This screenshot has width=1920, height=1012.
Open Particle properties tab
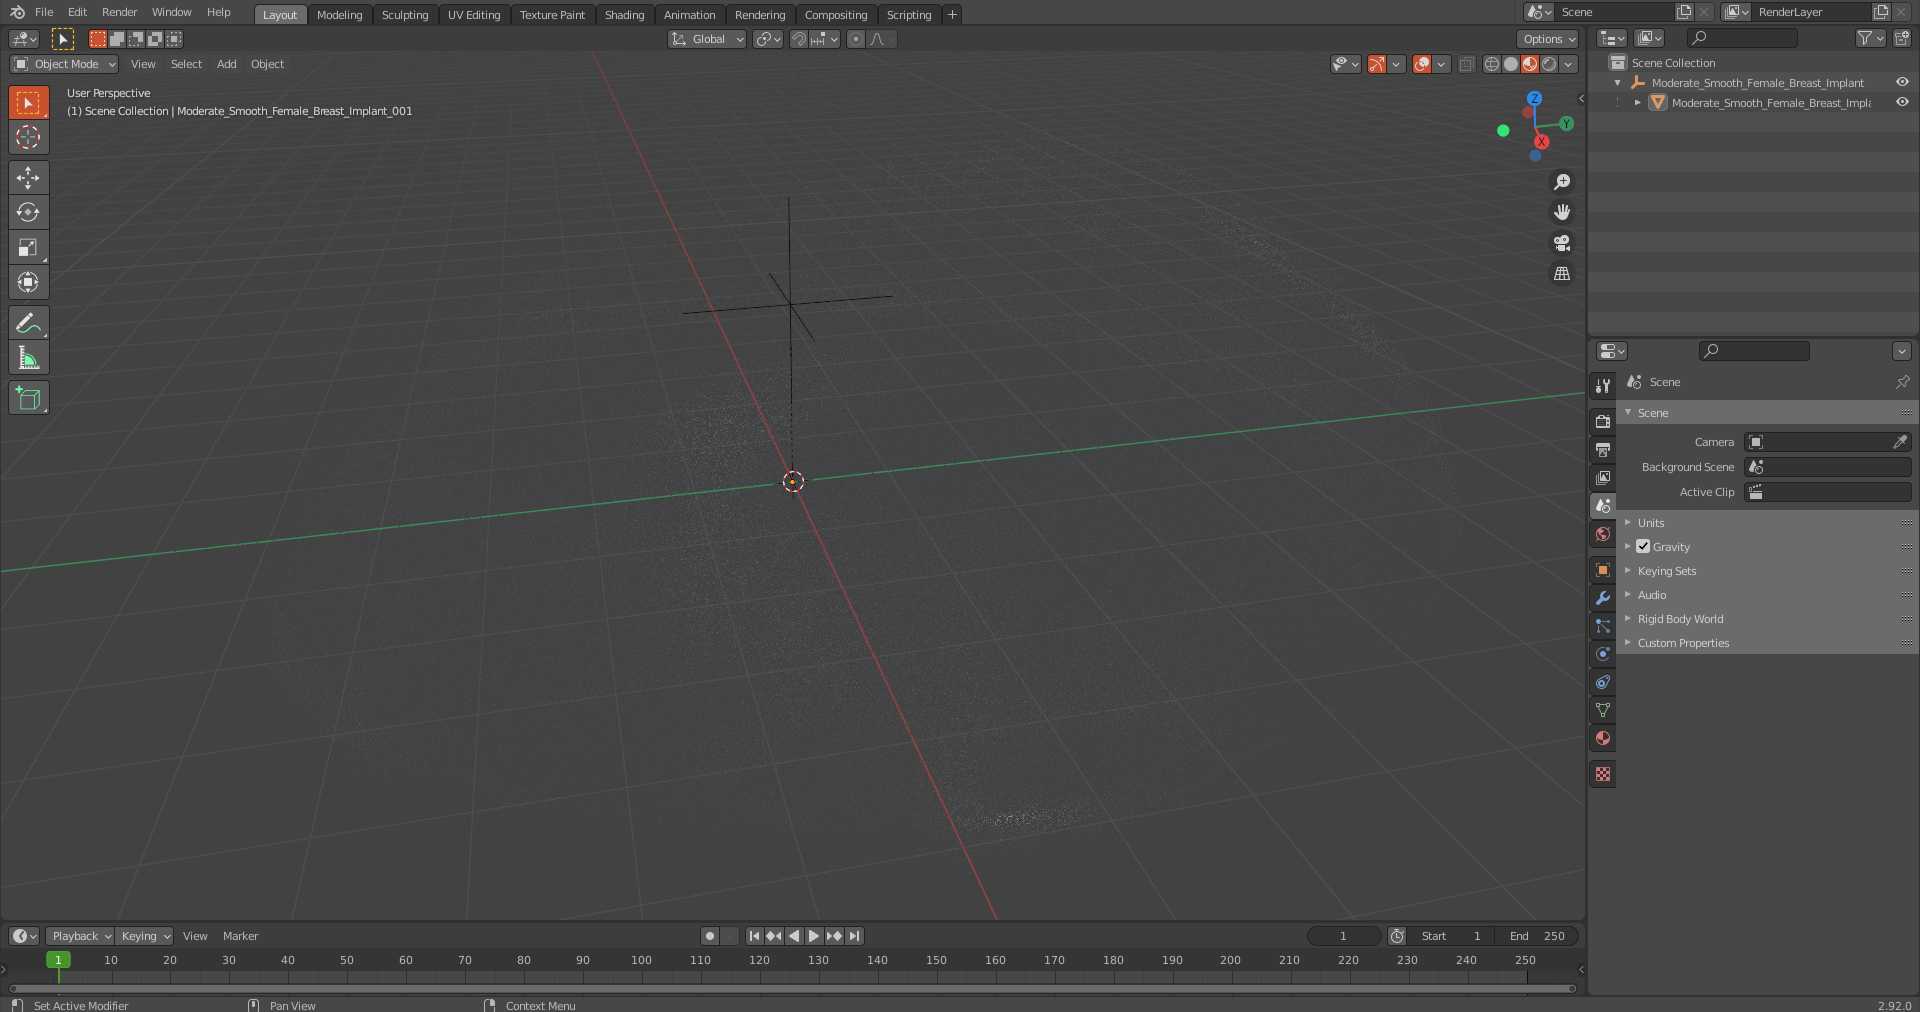[1603, 626]
